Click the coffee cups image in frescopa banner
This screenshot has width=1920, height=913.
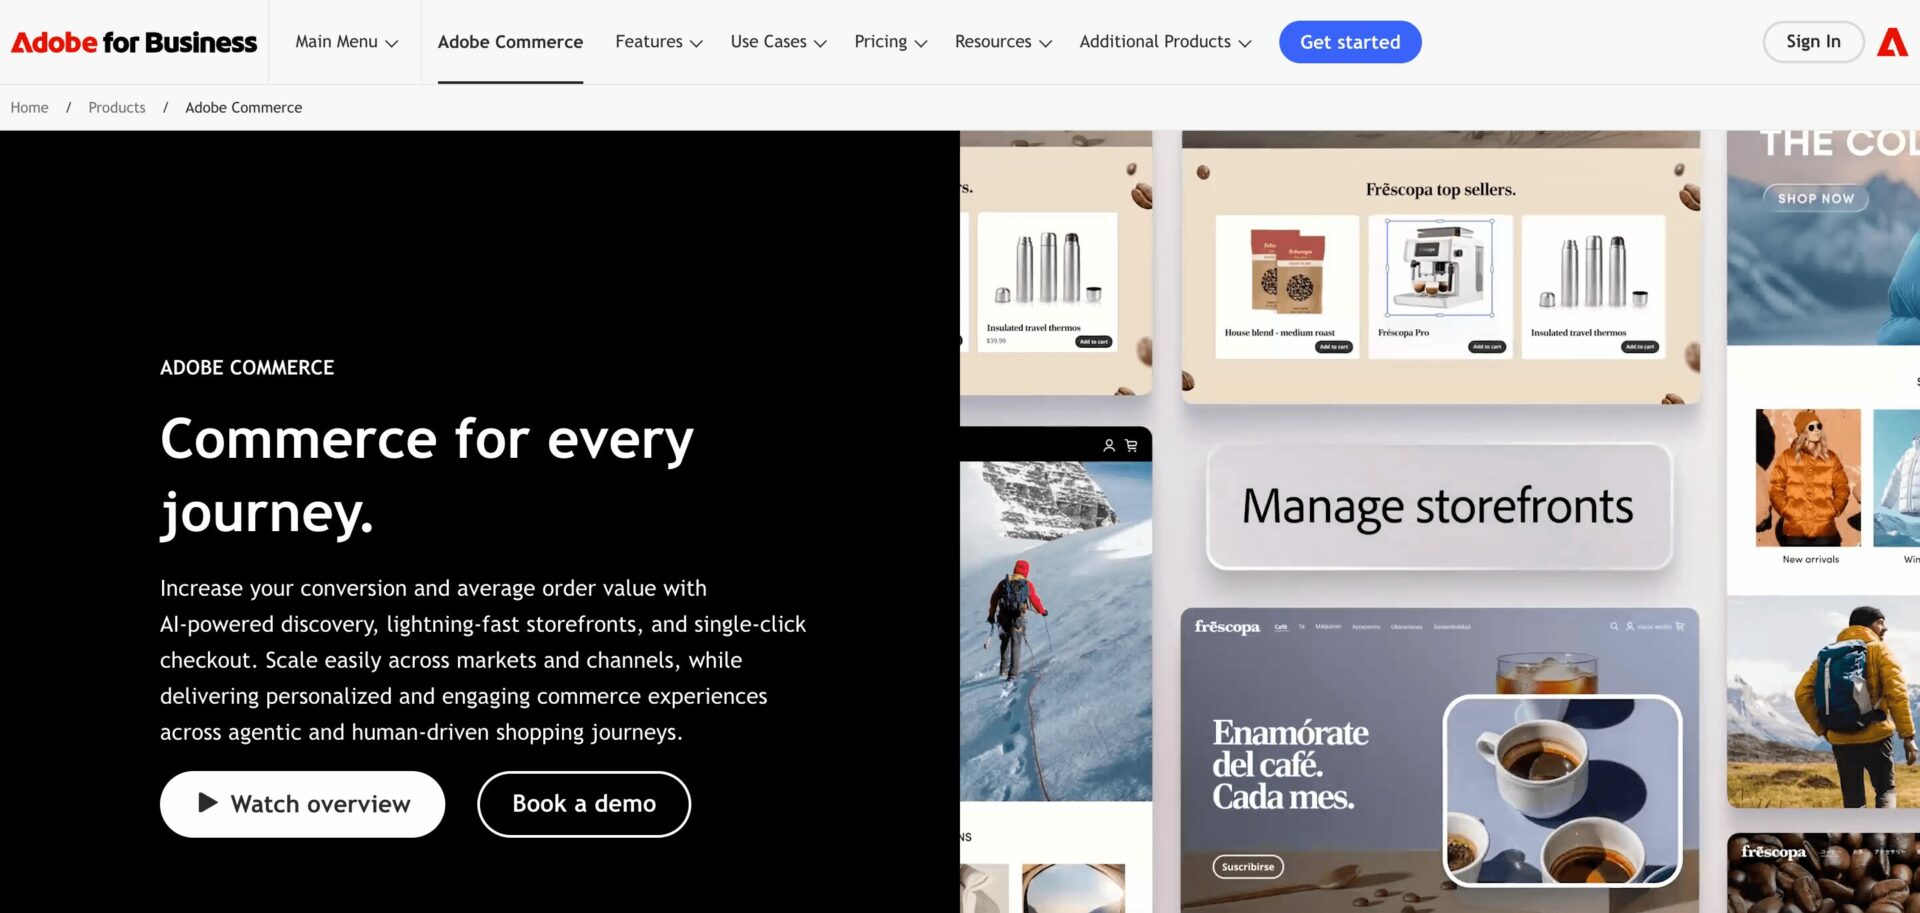tap(1562, 791)
